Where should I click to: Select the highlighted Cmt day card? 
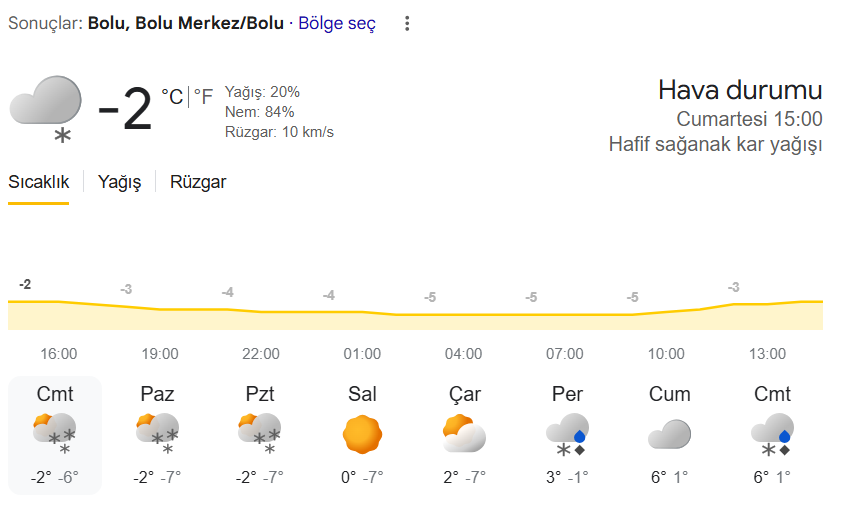point(55,435)
